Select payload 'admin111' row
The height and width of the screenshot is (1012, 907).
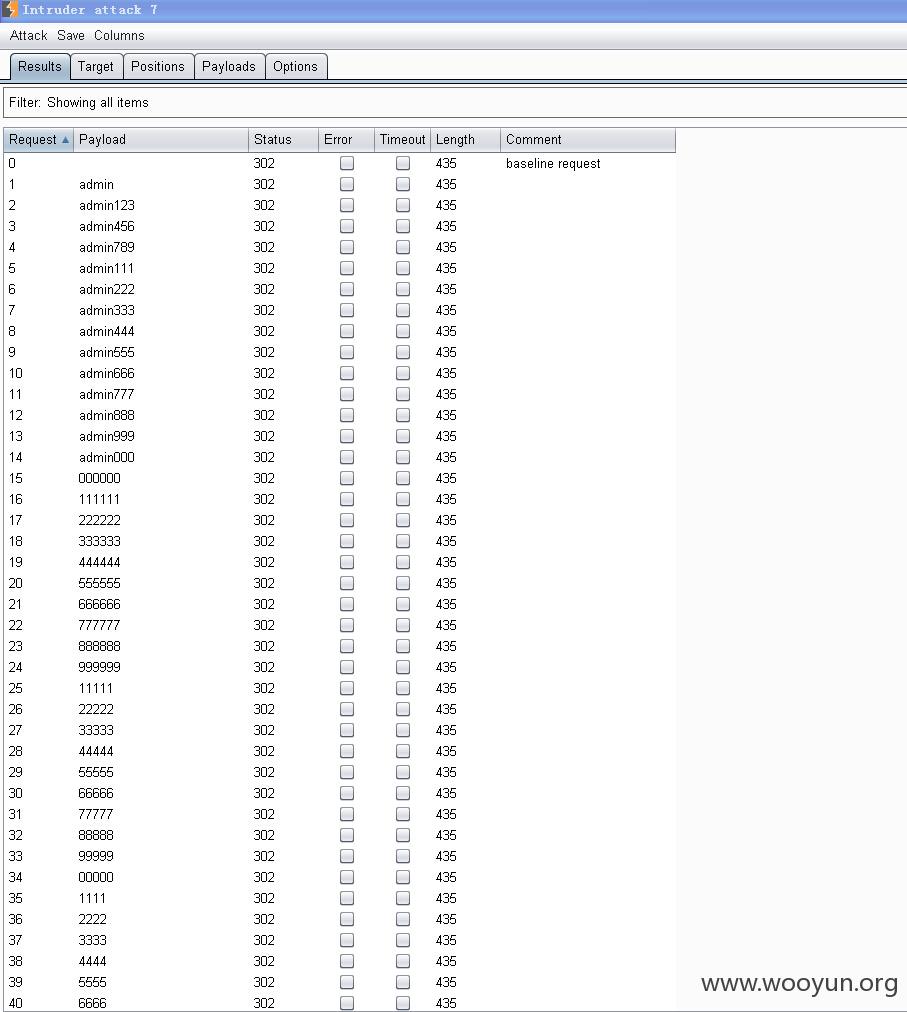(106, 268)
